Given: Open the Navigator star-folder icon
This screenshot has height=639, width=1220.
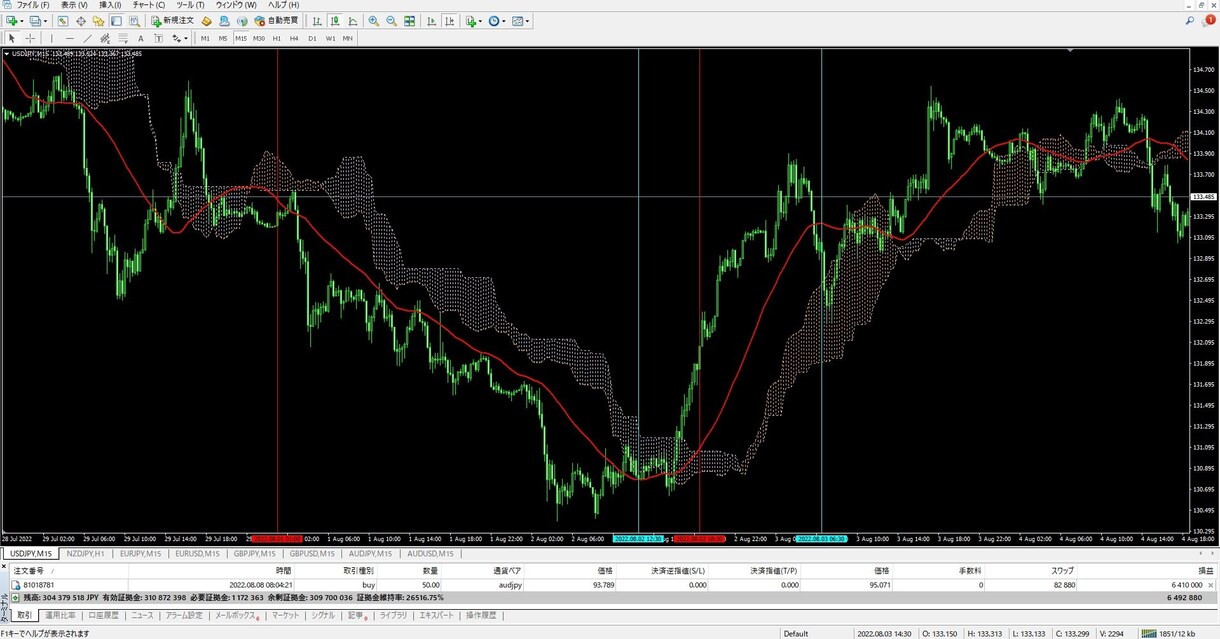Looking at the screenshot, I should click(98, 20).
